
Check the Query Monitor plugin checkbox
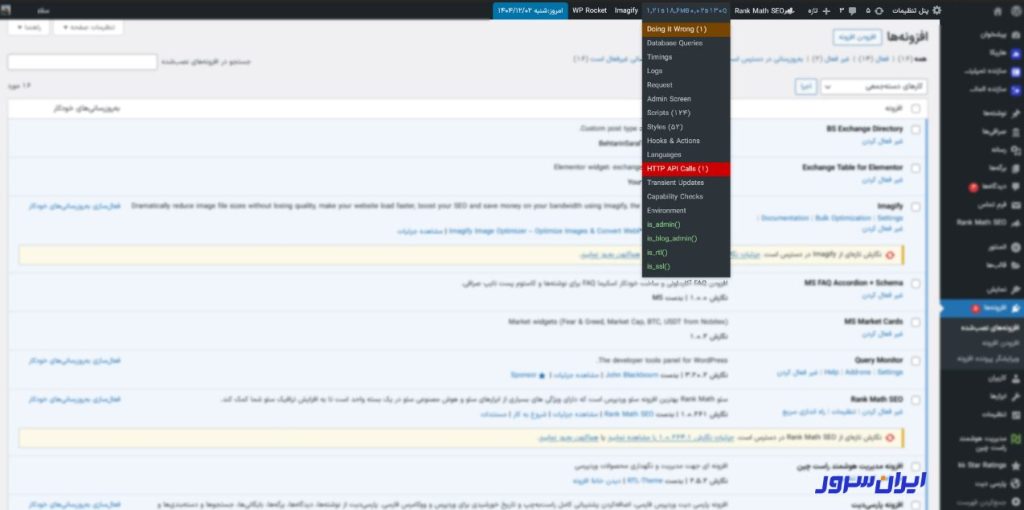coord(916,361)
